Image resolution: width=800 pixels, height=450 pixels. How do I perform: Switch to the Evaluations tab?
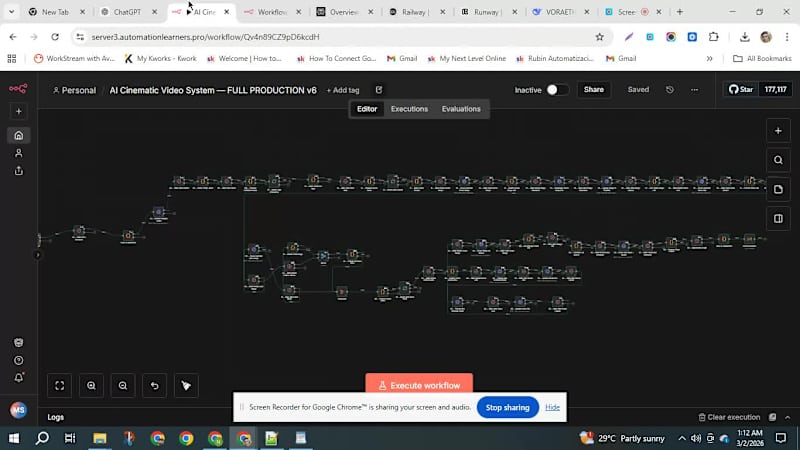coord(461,109)
